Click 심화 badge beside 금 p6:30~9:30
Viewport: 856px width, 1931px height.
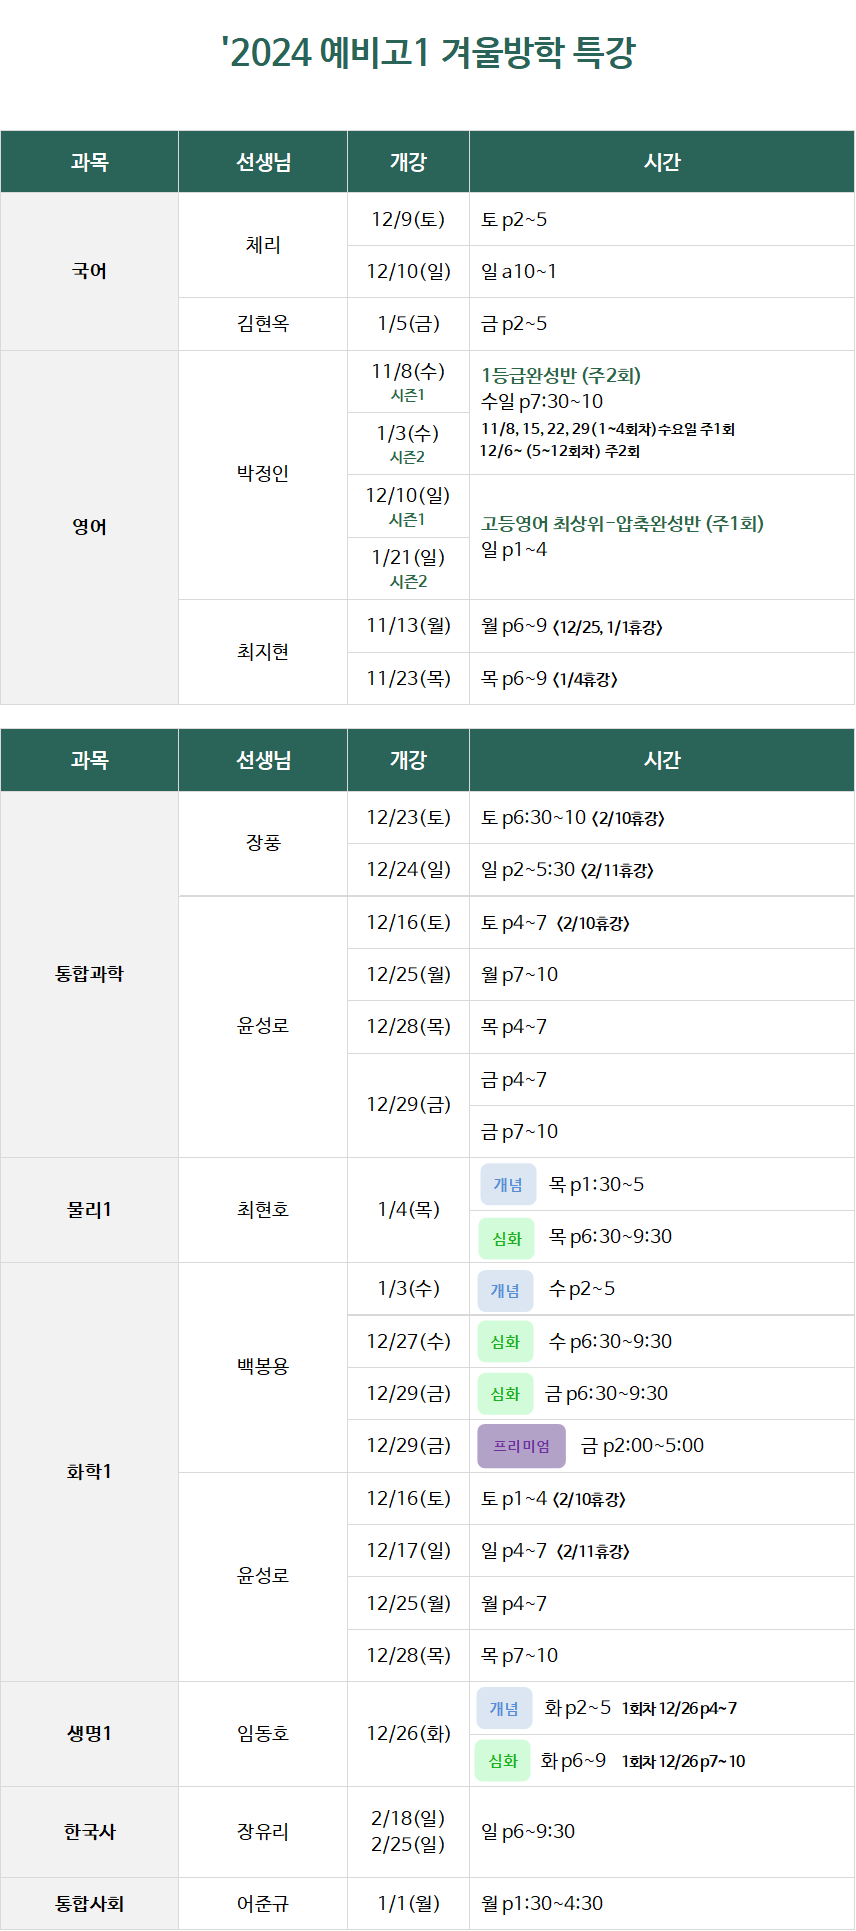pos(505,1394)
